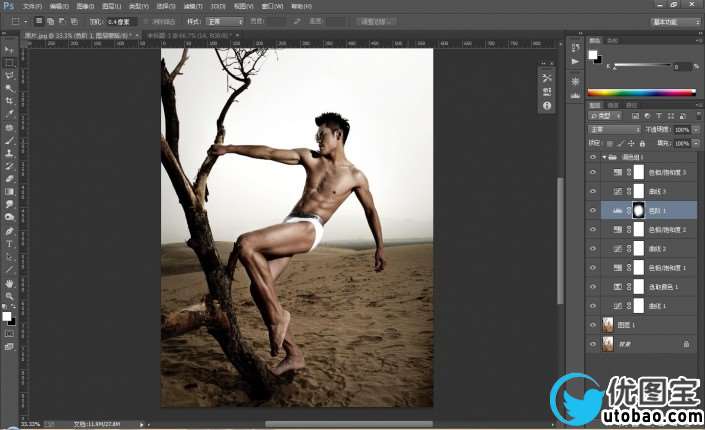Select the Move tool
Viewport: 705px width, 430px height.
click(x=9, y=49)
